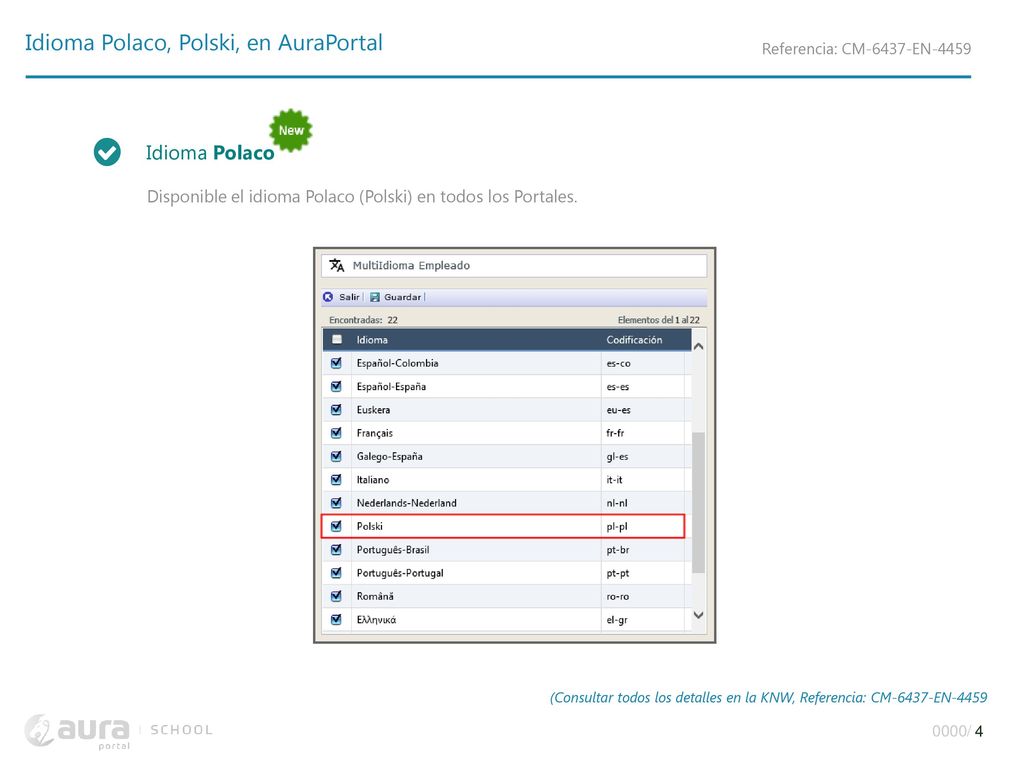Click the Codificación column header
The image size is (1024, 768).
634,340
